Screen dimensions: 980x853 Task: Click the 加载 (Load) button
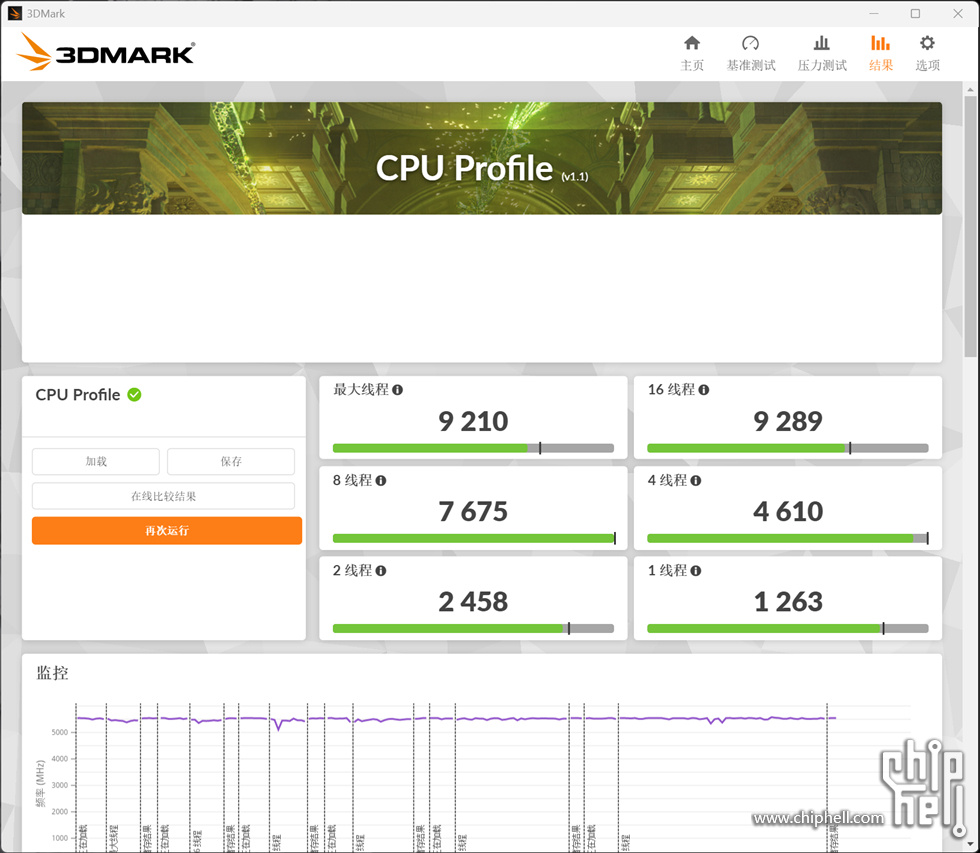(96, 461)
